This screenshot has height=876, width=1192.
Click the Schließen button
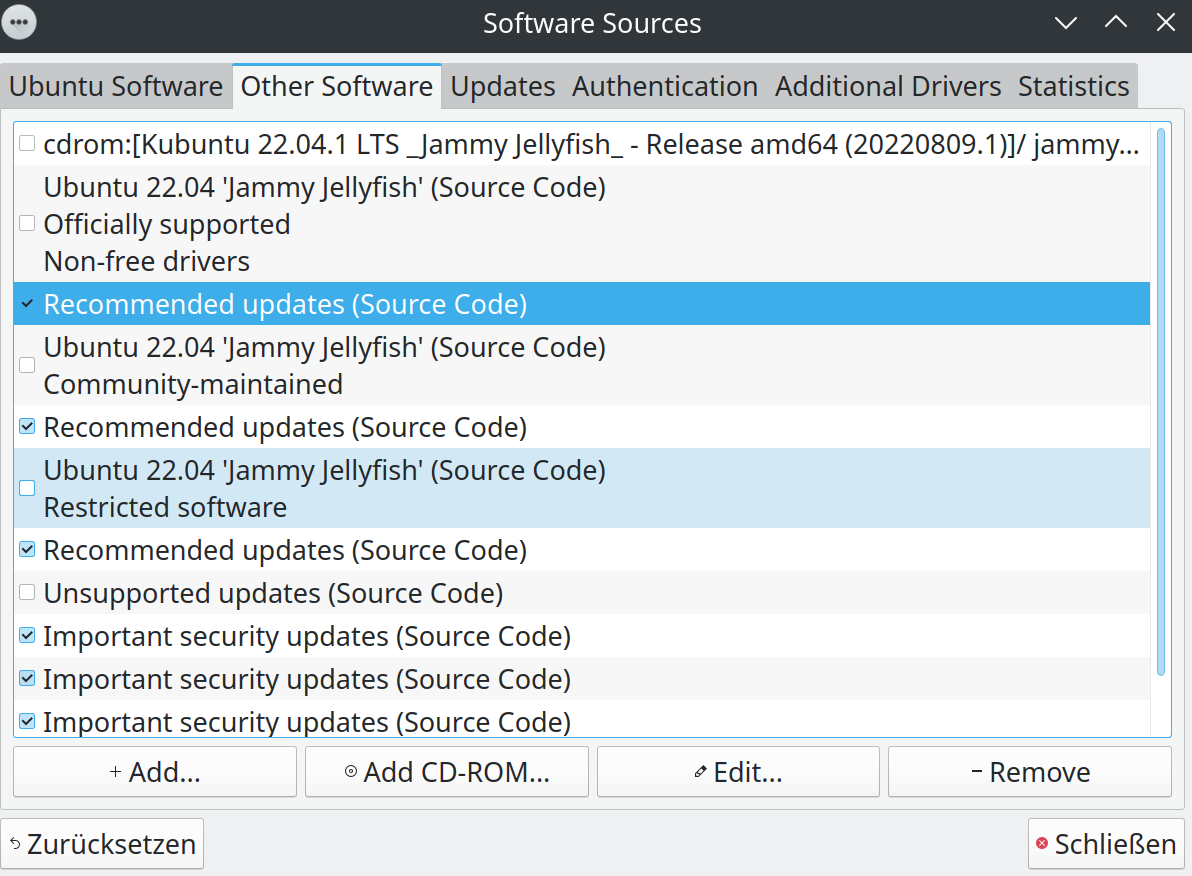coord(1106,844)
